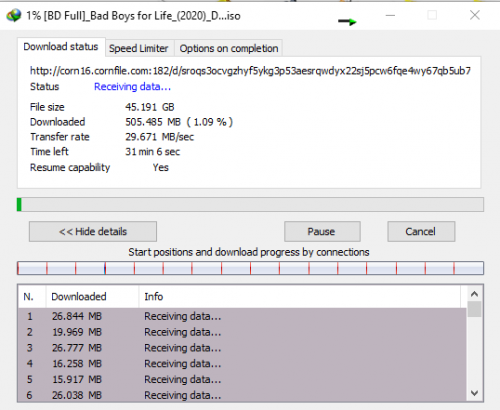500x410 pixels.
Task: Click the Hide details button
Action: [93, 231]
